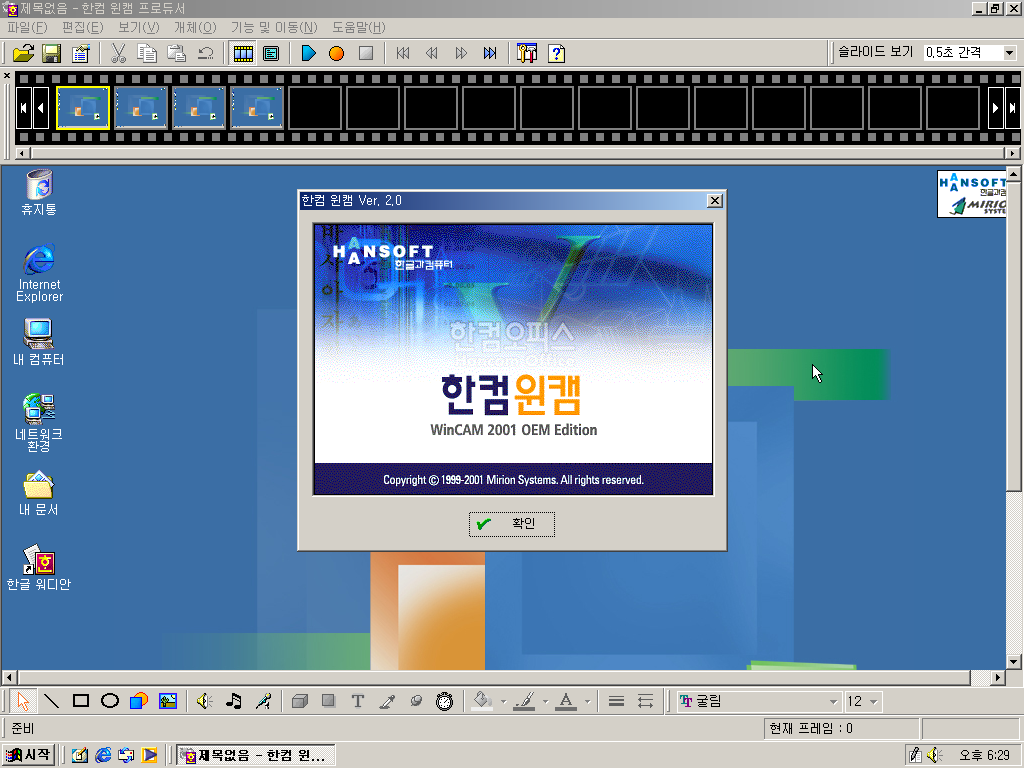
Task: Open the 기능 및 이동(N) menu
Action: point(274,27)
